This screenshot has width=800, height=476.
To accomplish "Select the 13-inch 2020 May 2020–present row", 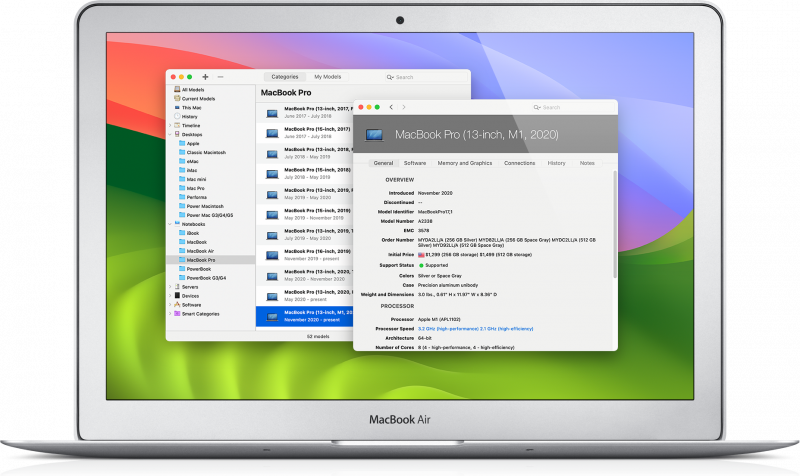I will click(305, 296).
